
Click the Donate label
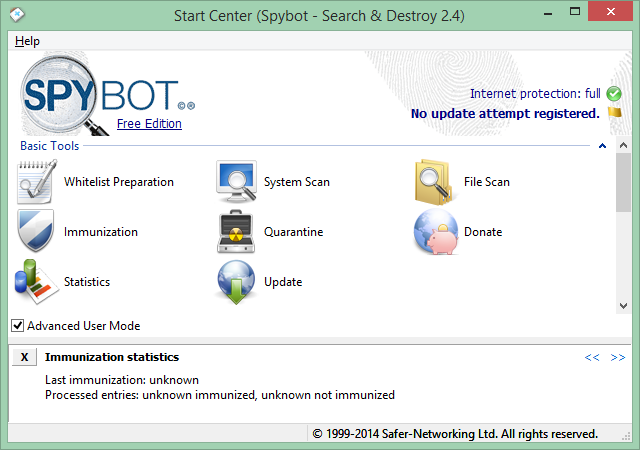(483, 232)
